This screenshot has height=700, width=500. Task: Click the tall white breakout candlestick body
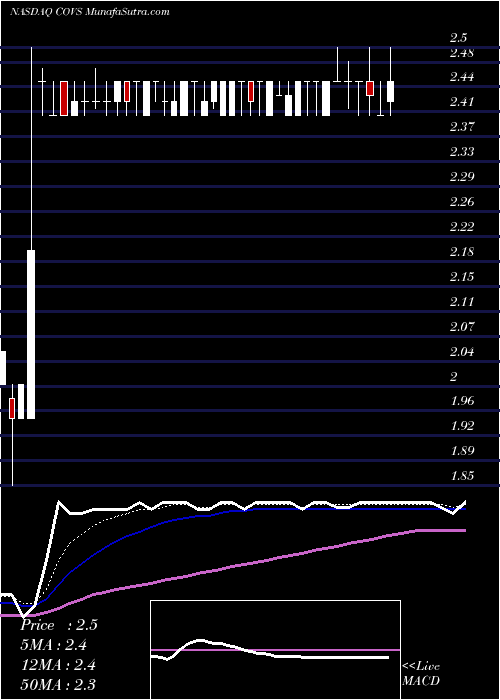31,334
